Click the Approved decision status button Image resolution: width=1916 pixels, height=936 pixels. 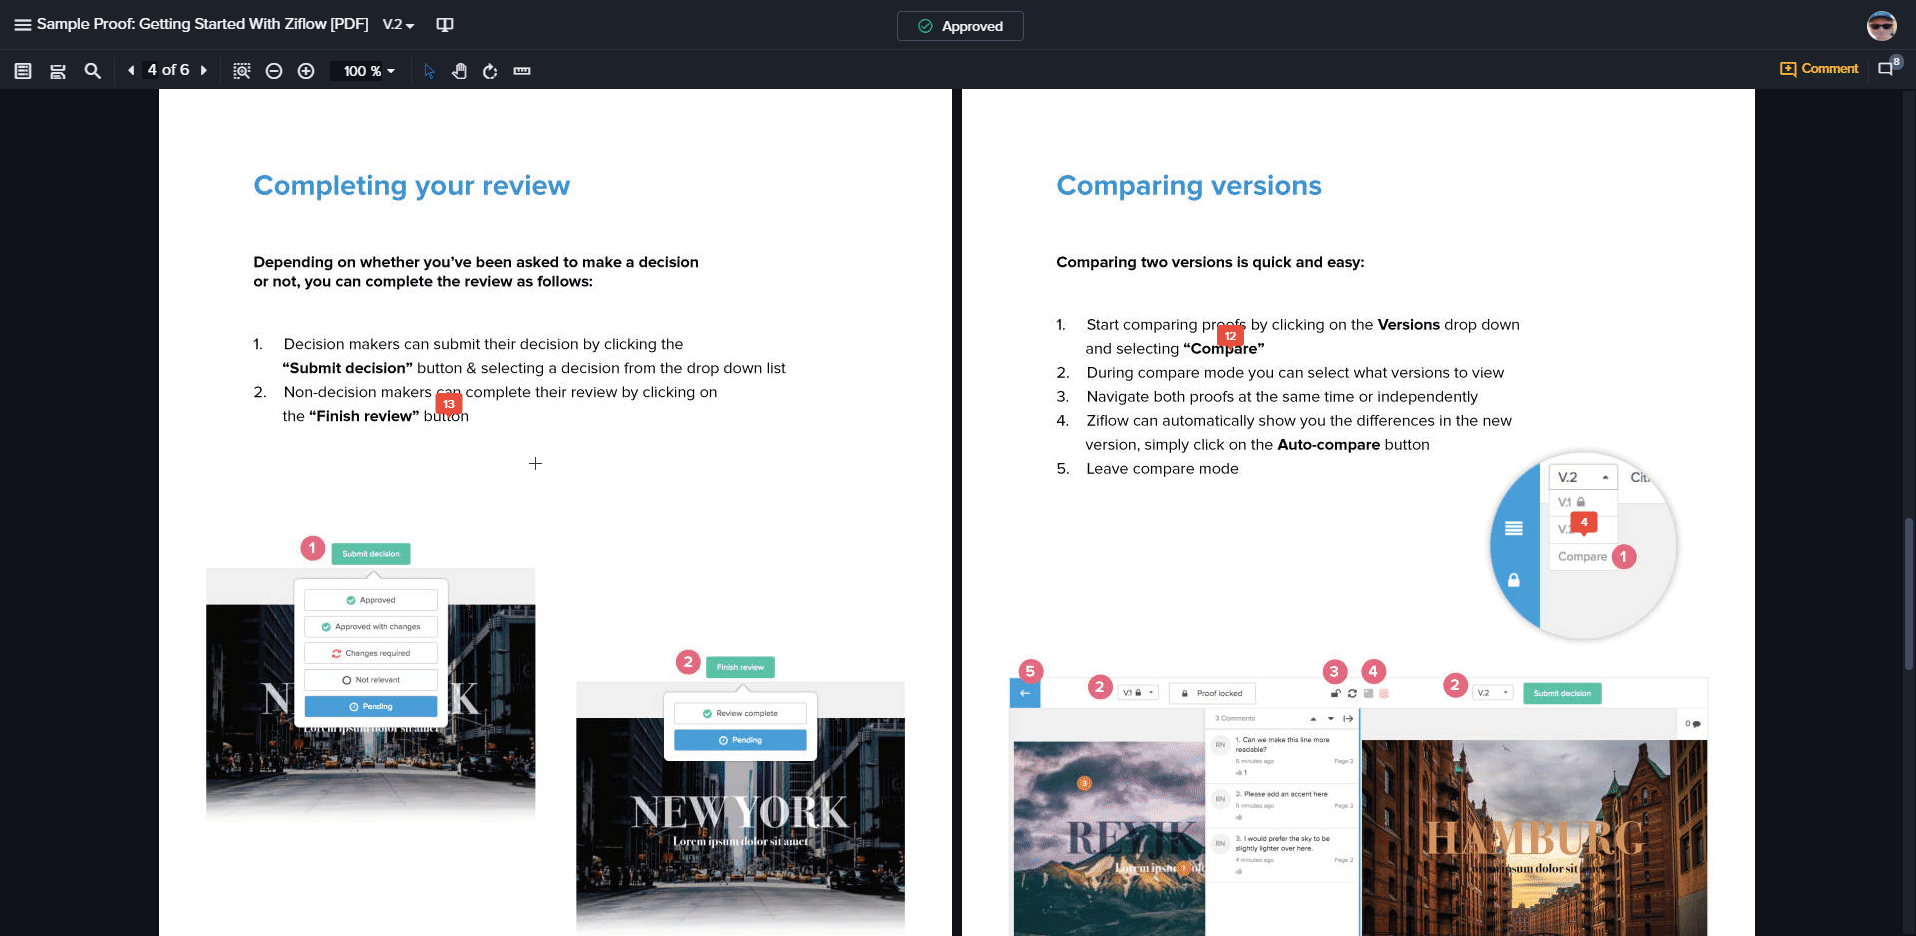click(960, 26)
